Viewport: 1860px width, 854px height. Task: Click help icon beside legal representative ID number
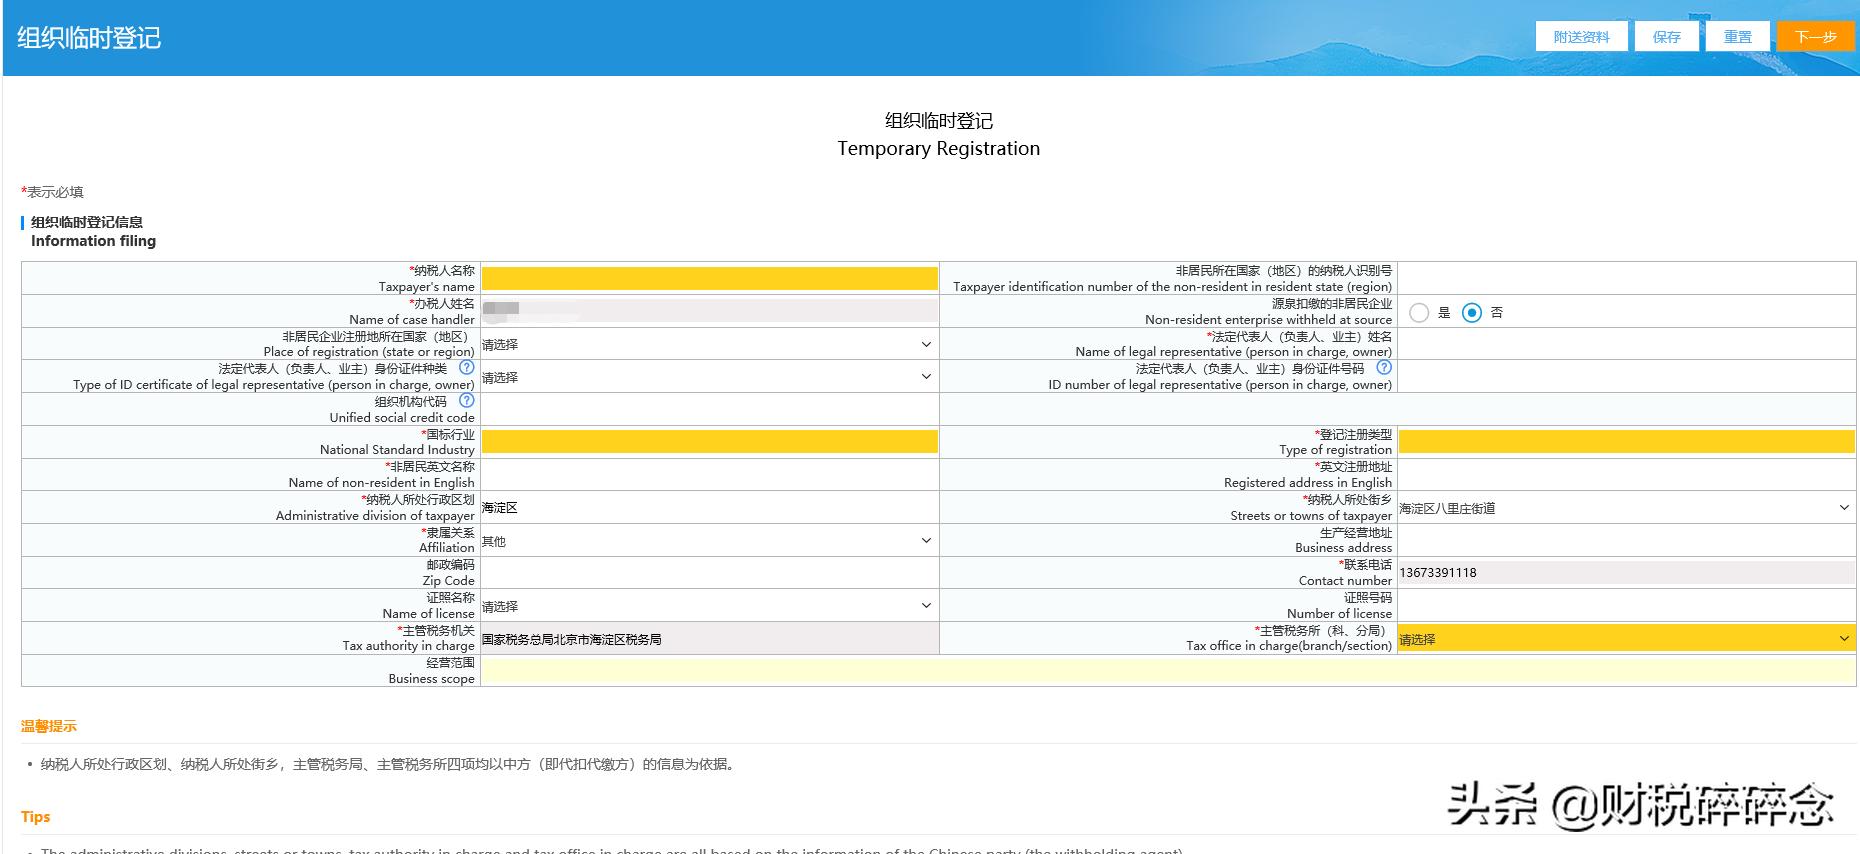[1383, 368]
